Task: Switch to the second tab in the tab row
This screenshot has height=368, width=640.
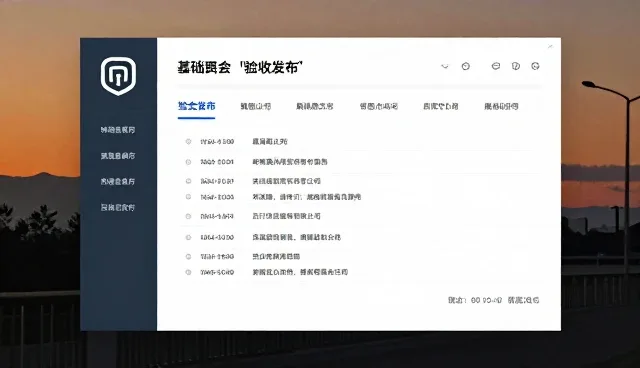Action: pyautogui.click(x=256, y=106)
